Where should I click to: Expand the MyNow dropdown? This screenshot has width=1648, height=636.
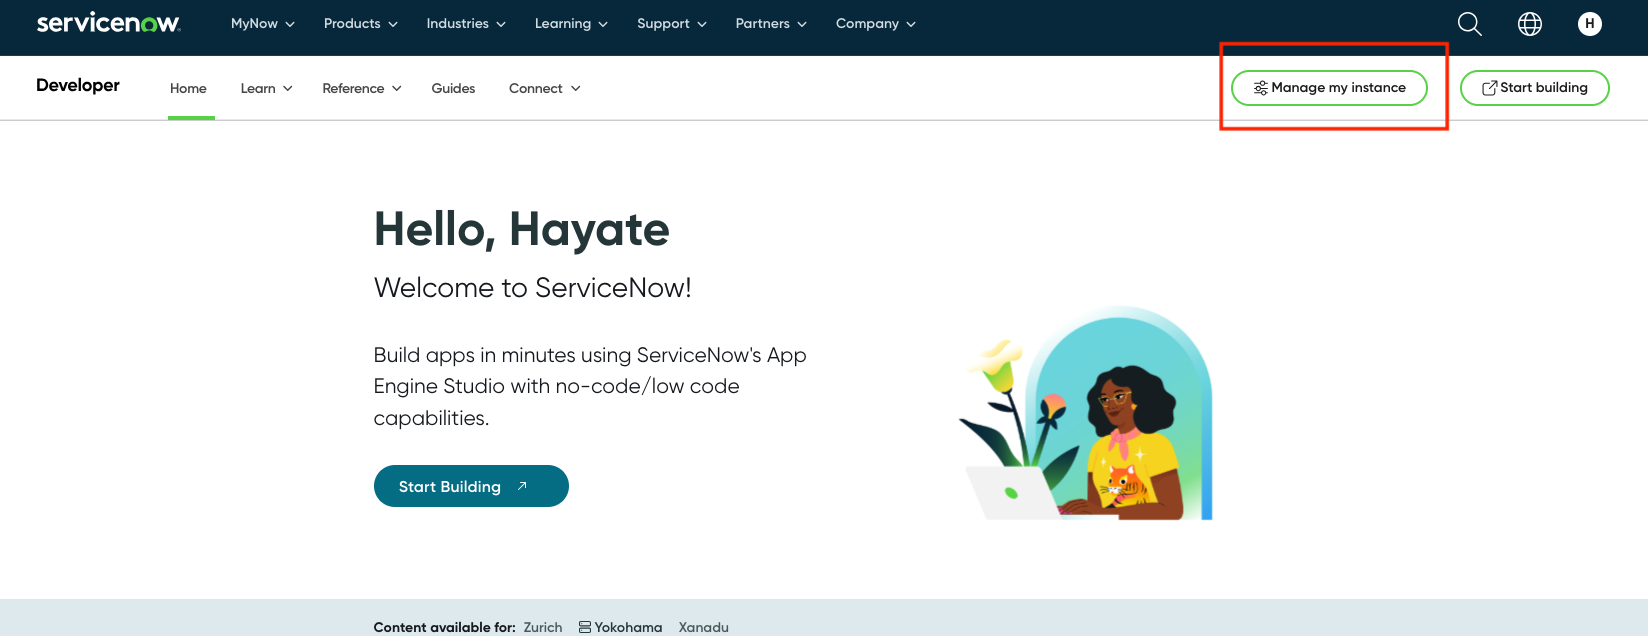(263, 24)
